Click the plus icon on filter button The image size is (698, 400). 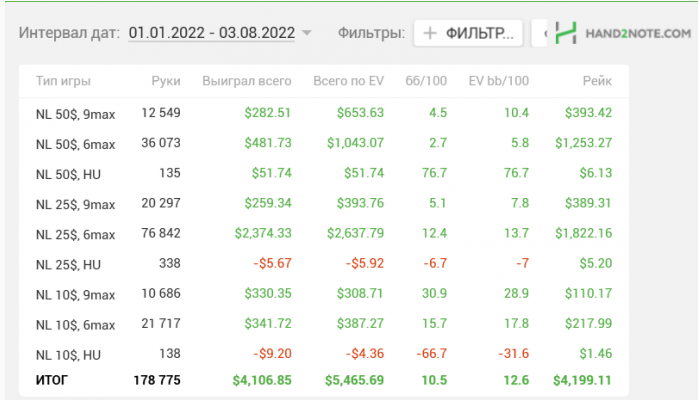tap(431, 33)
